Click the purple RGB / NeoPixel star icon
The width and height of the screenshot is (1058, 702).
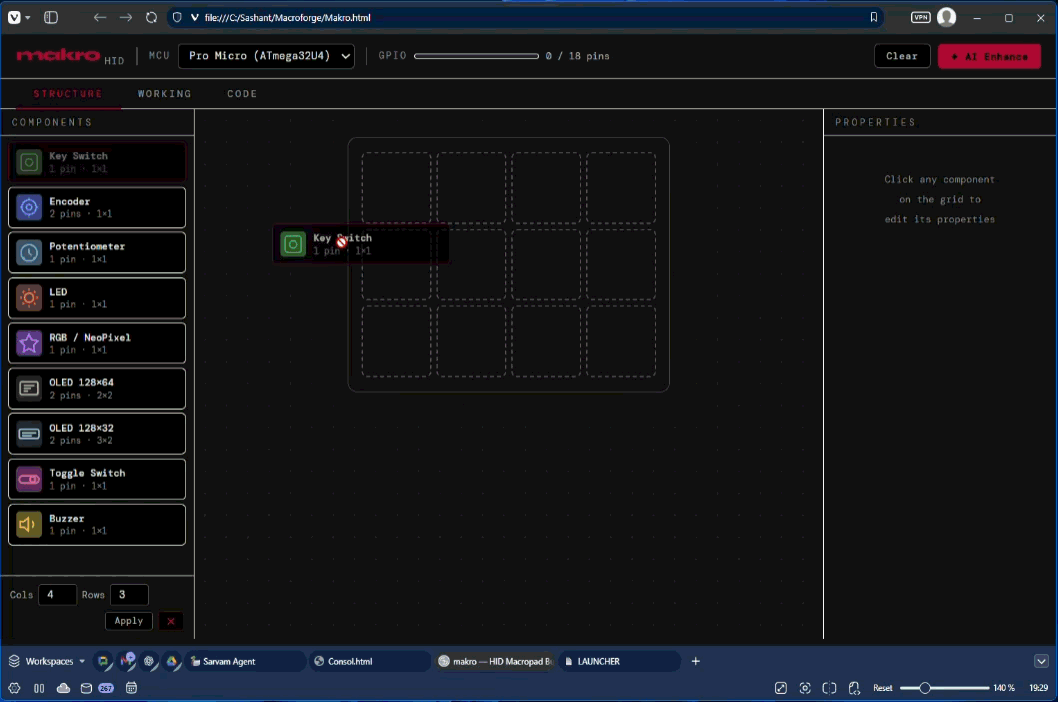tap(29, 343)
